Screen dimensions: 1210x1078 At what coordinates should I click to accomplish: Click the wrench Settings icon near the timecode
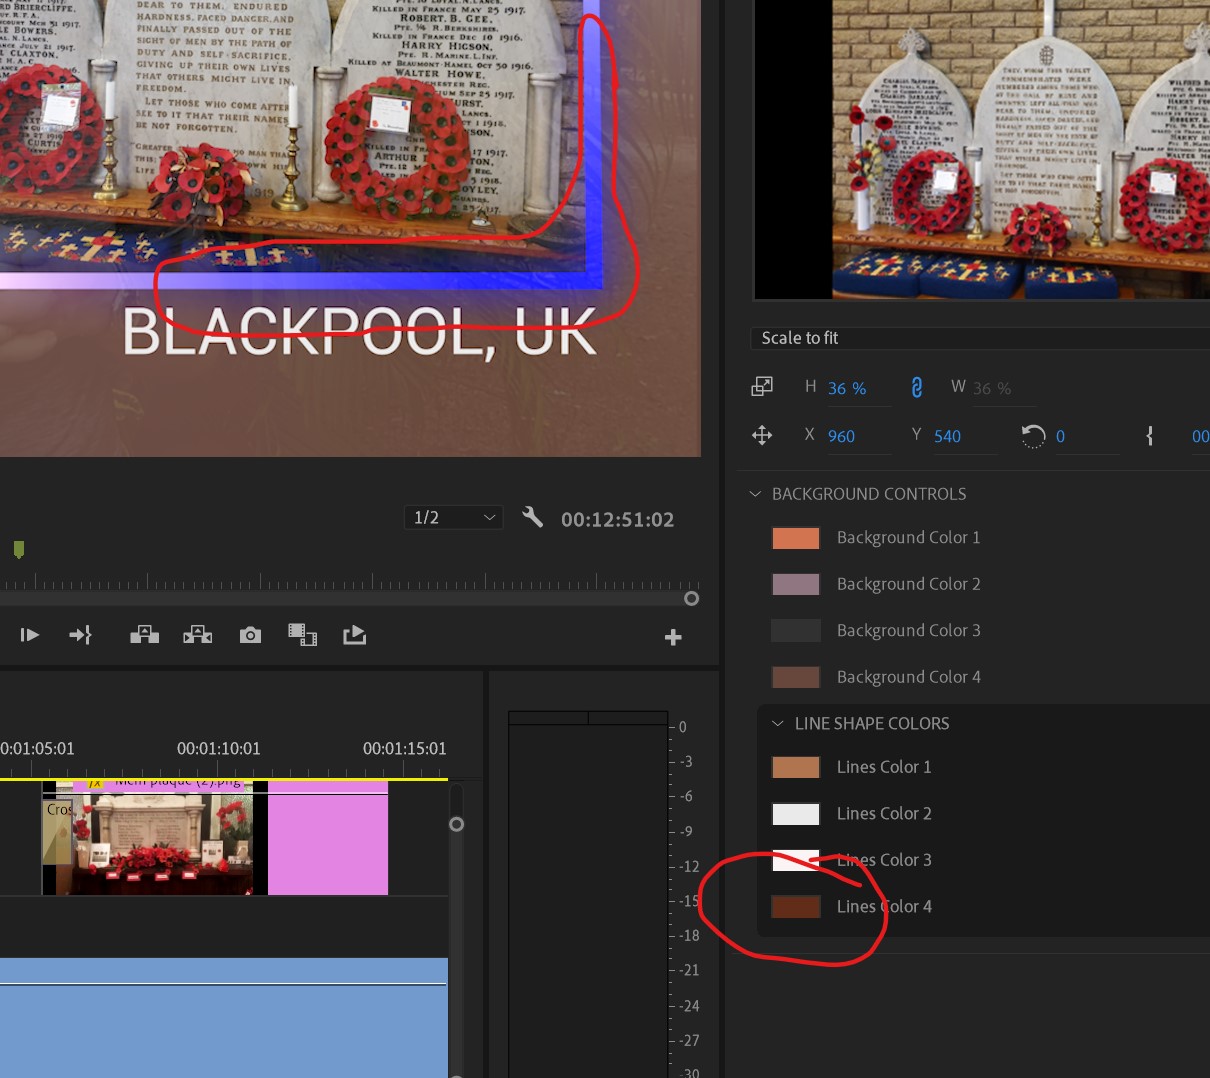tap(533, 517)
